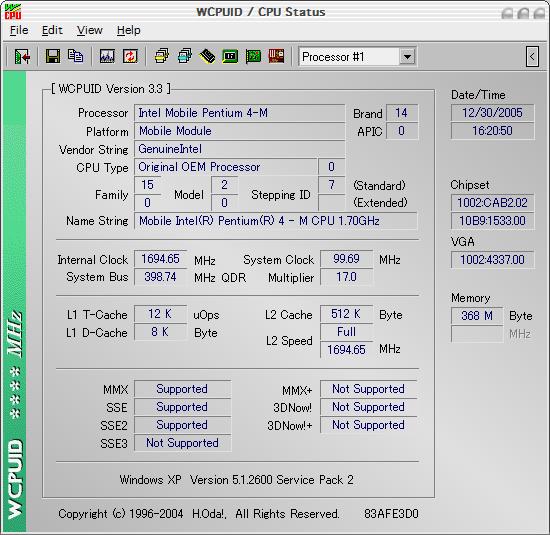Image resolution: width=550 pixels, height=535 pixels.
Task: Open the yellow stacked windows info icon
Action: pos(162,56)
